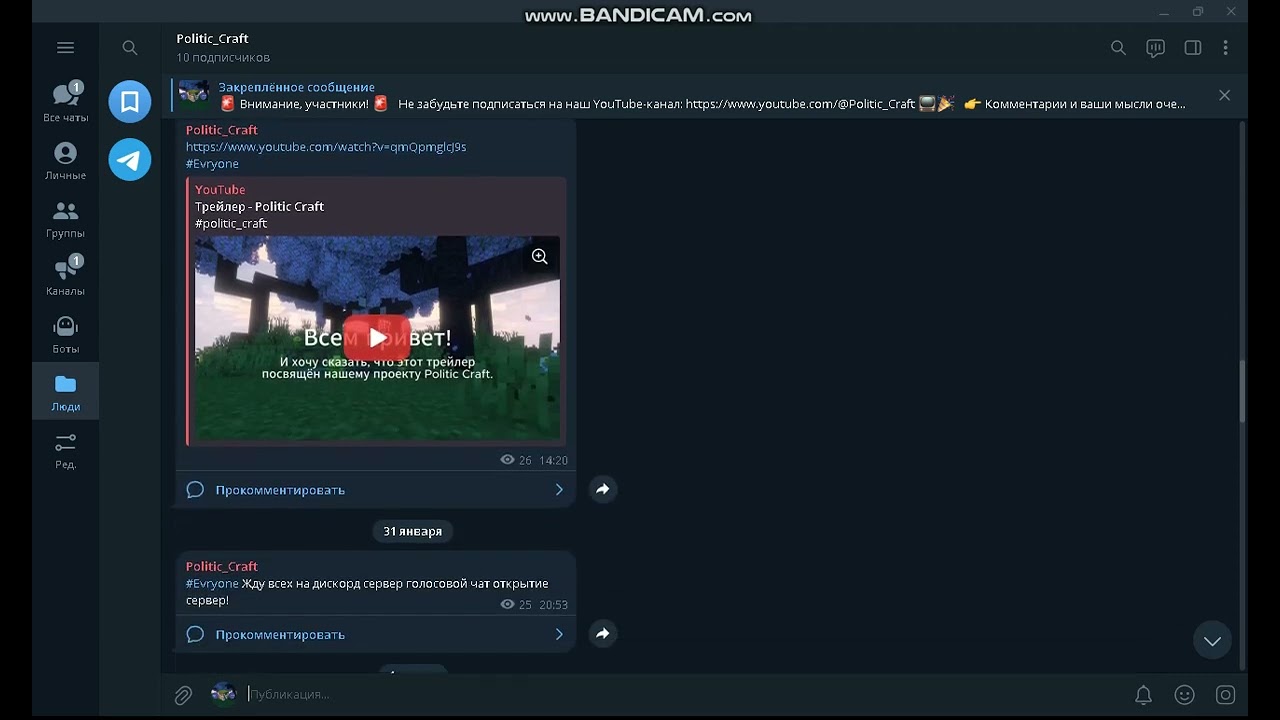Restore the window size
The height and width of the screenshot is (720, 1280).
1198,12
